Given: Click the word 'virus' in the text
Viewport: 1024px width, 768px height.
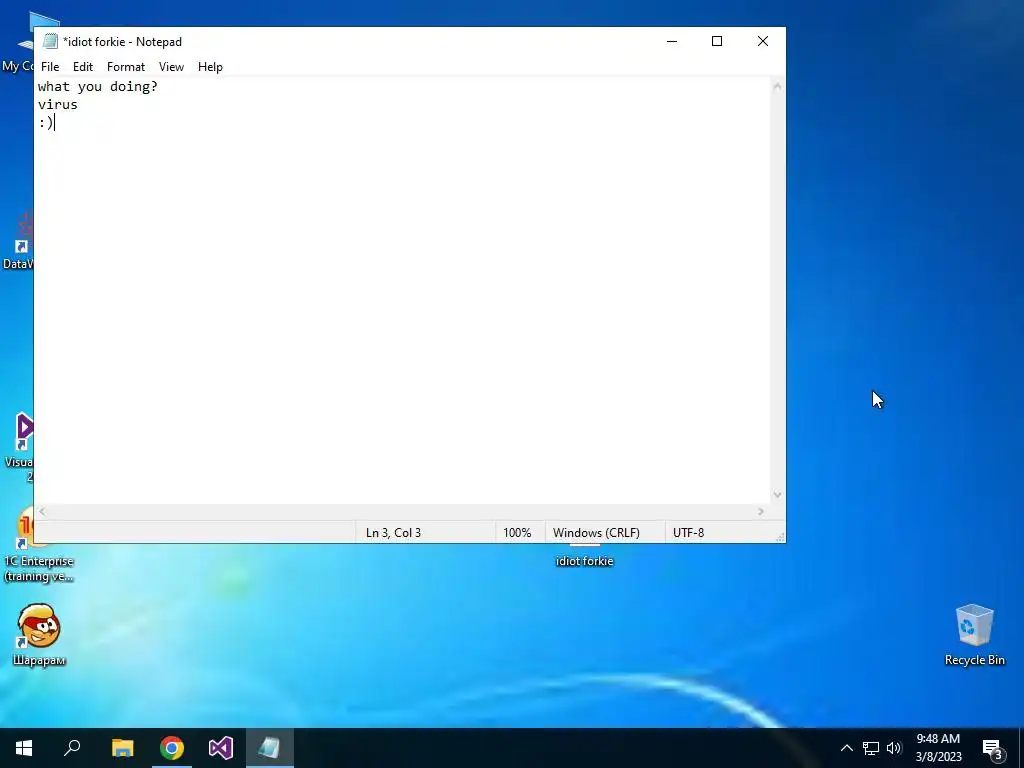Looking at the screenshot, I should (x=57, y=104).
